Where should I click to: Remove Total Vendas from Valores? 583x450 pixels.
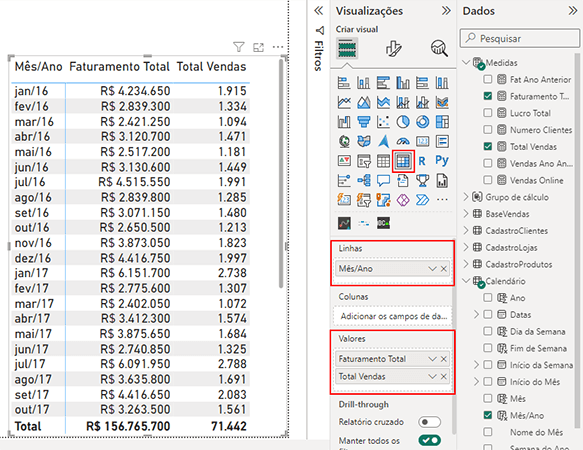444,376
